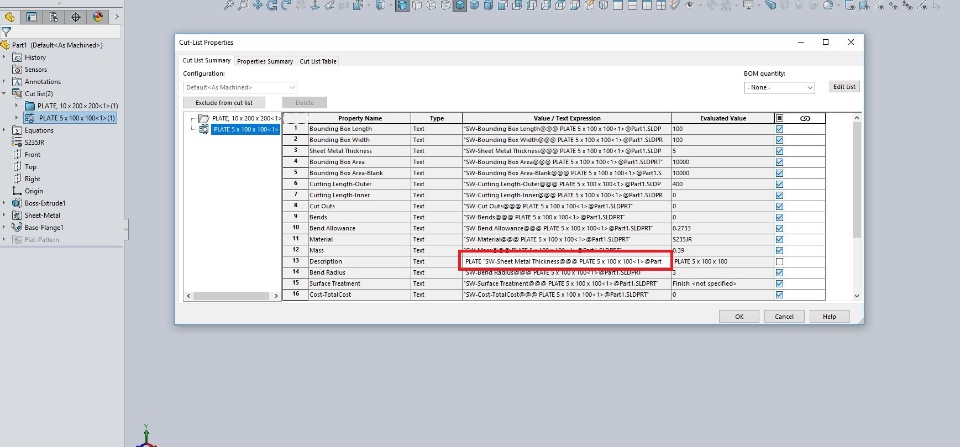This screenshot has width=960, height=447.
Task: Toggle checkbox for Bounding Box Length row
Action: (x=779, y=129)
